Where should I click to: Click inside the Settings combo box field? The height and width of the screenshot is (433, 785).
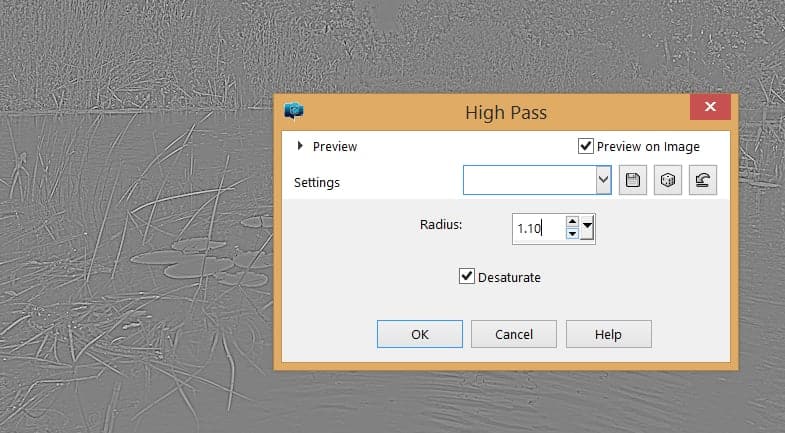click(x=528, y=181)
